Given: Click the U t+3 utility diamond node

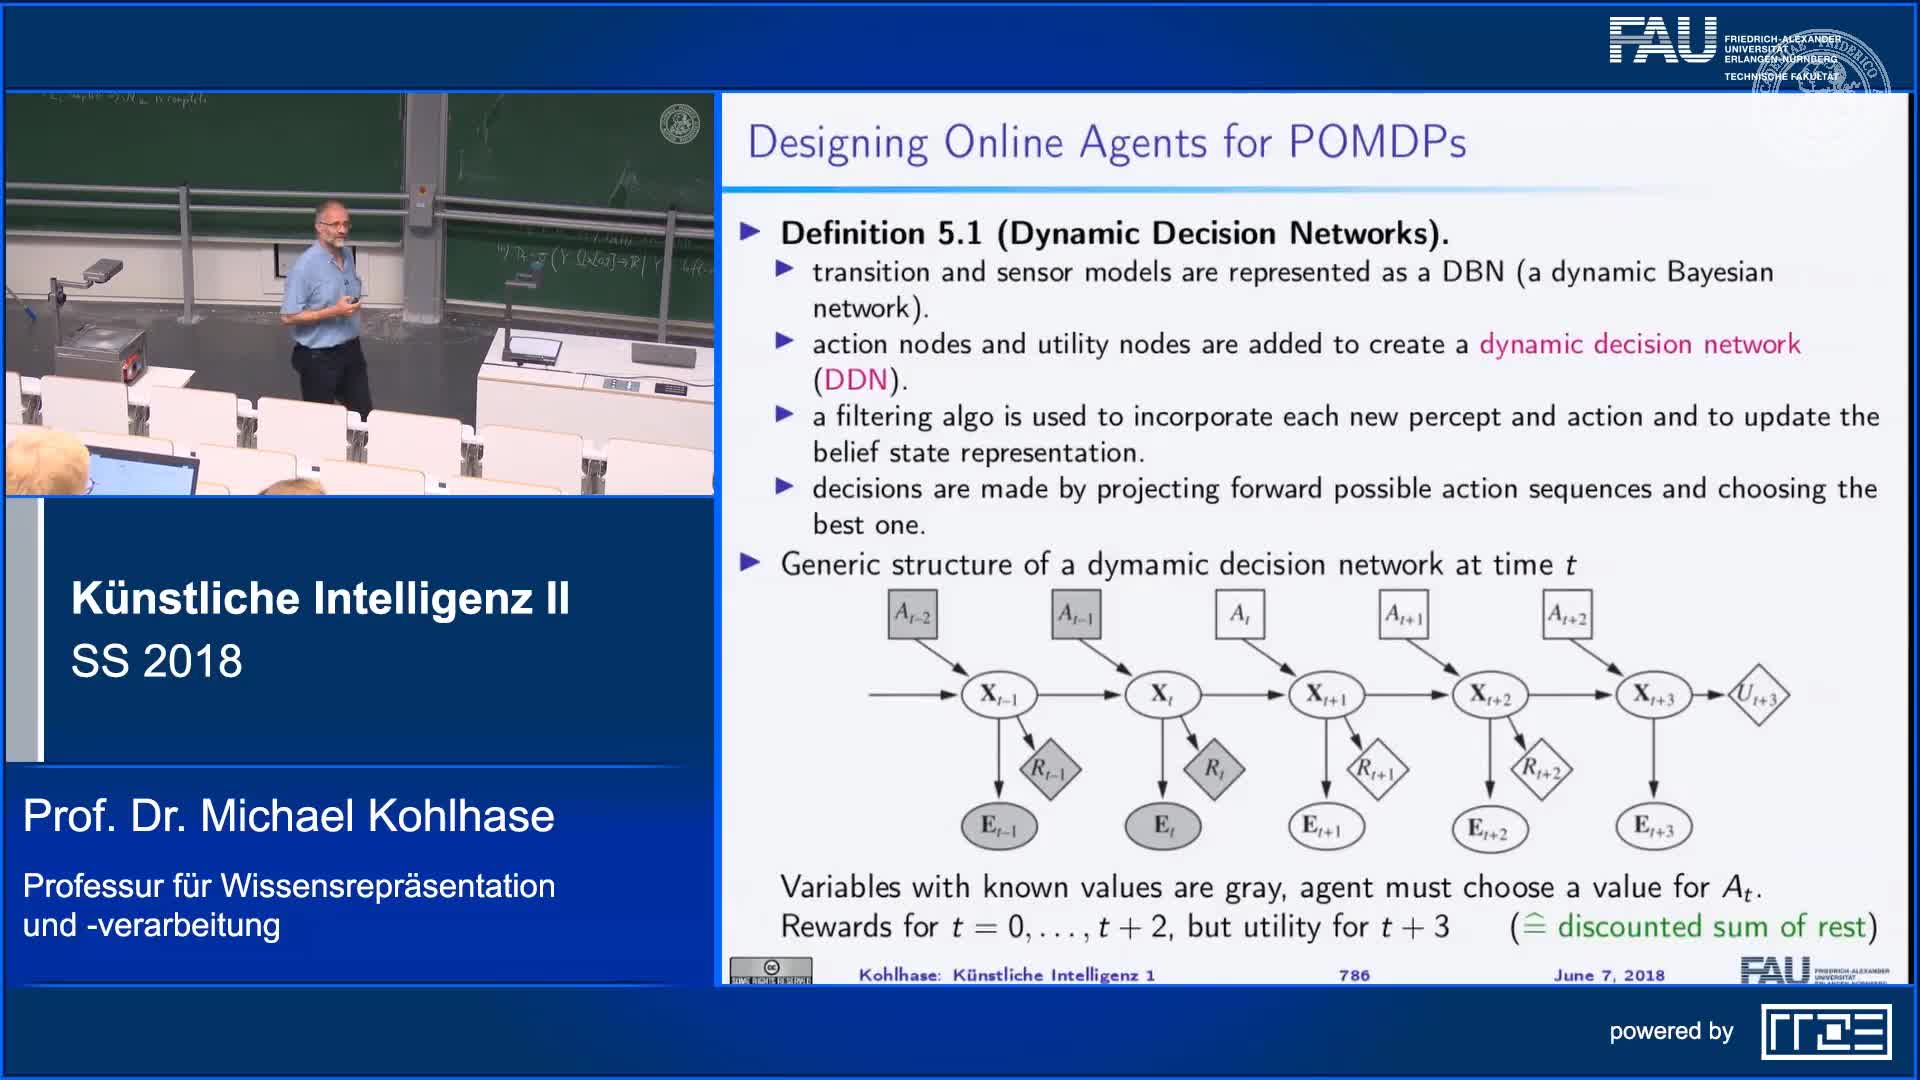Looking at the screenshot, I should pyautogui.click(x=1757, y=695).
